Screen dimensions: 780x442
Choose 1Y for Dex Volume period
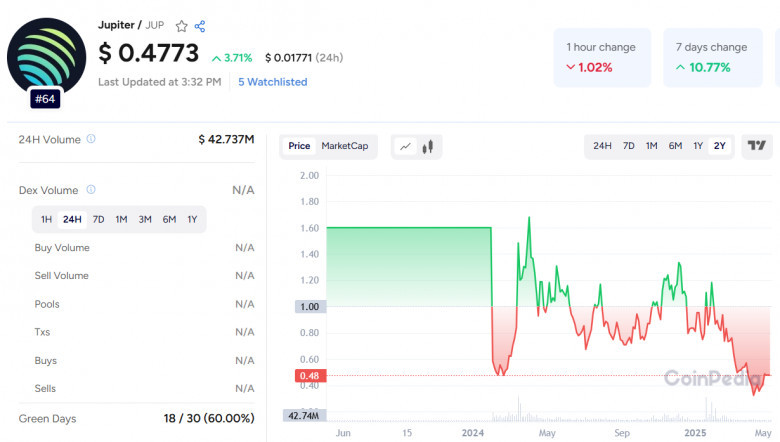point(192,219)
